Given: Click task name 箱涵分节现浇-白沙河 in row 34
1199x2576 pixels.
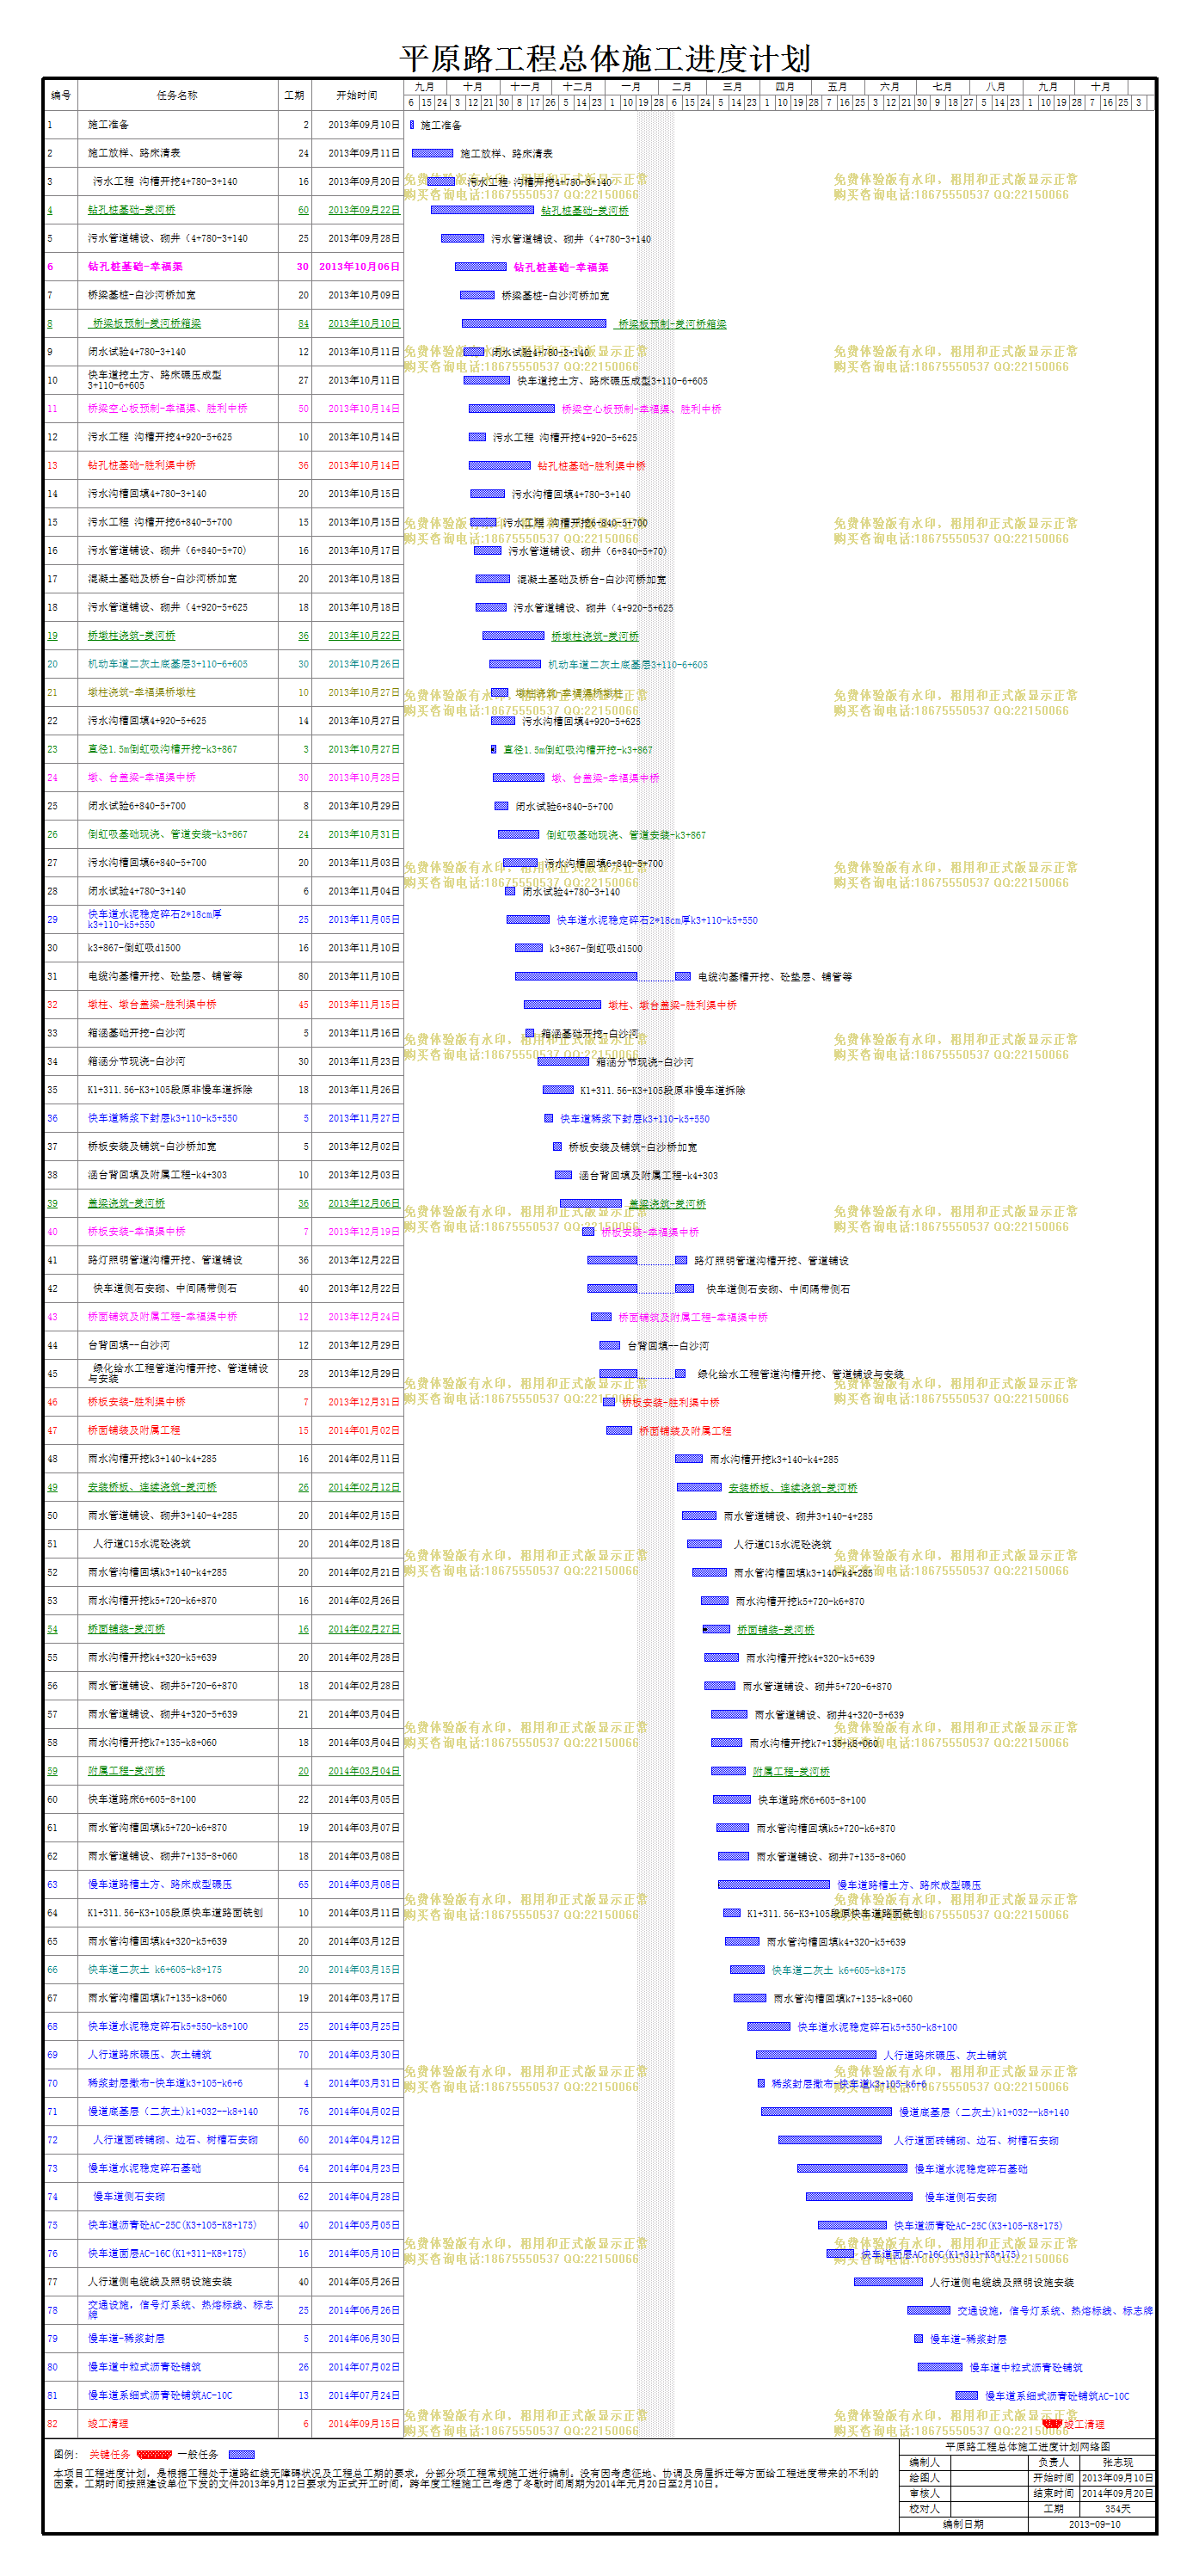Looking at the screenshot, I should tap(136, 1062).
